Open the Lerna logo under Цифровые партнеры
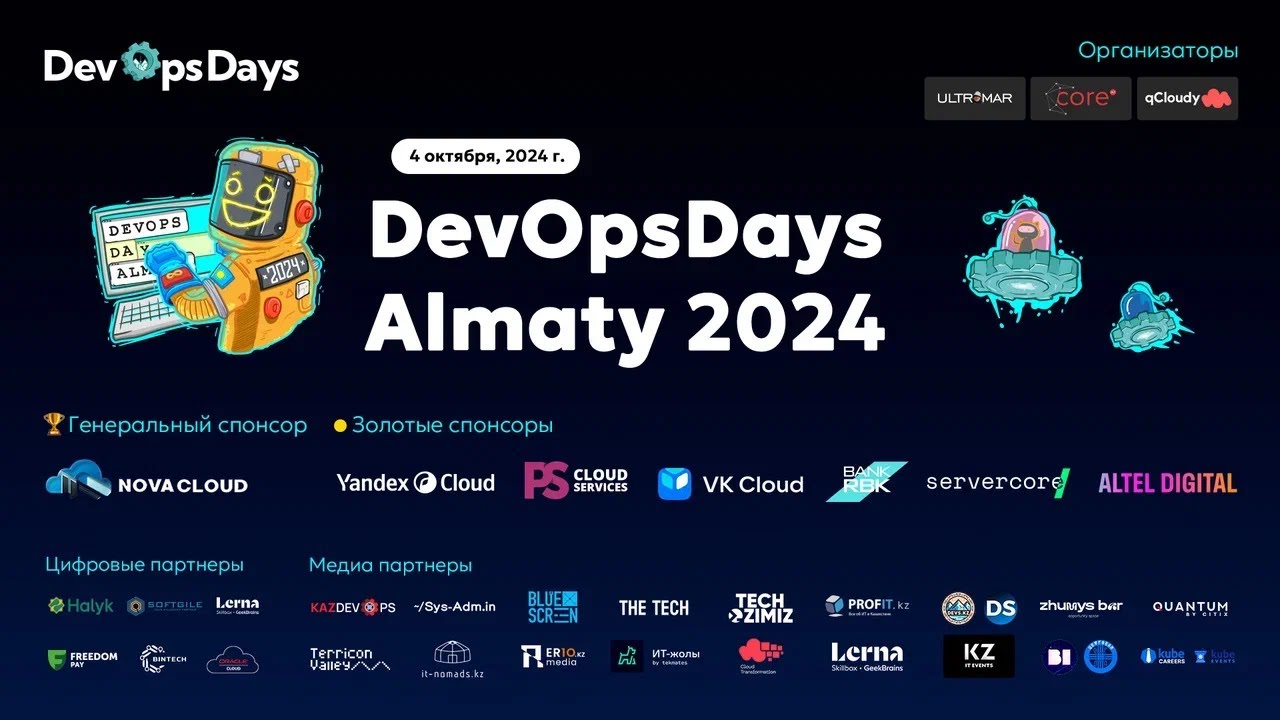1280x720 pixels. [237, 605]
